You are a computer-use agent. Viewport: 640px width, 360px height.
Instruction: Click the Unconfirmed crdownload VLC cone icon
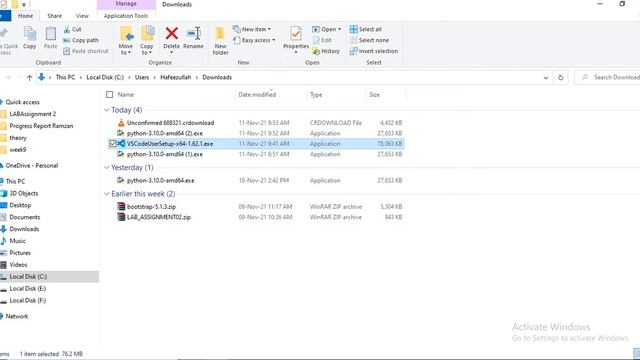pos(121,122)
